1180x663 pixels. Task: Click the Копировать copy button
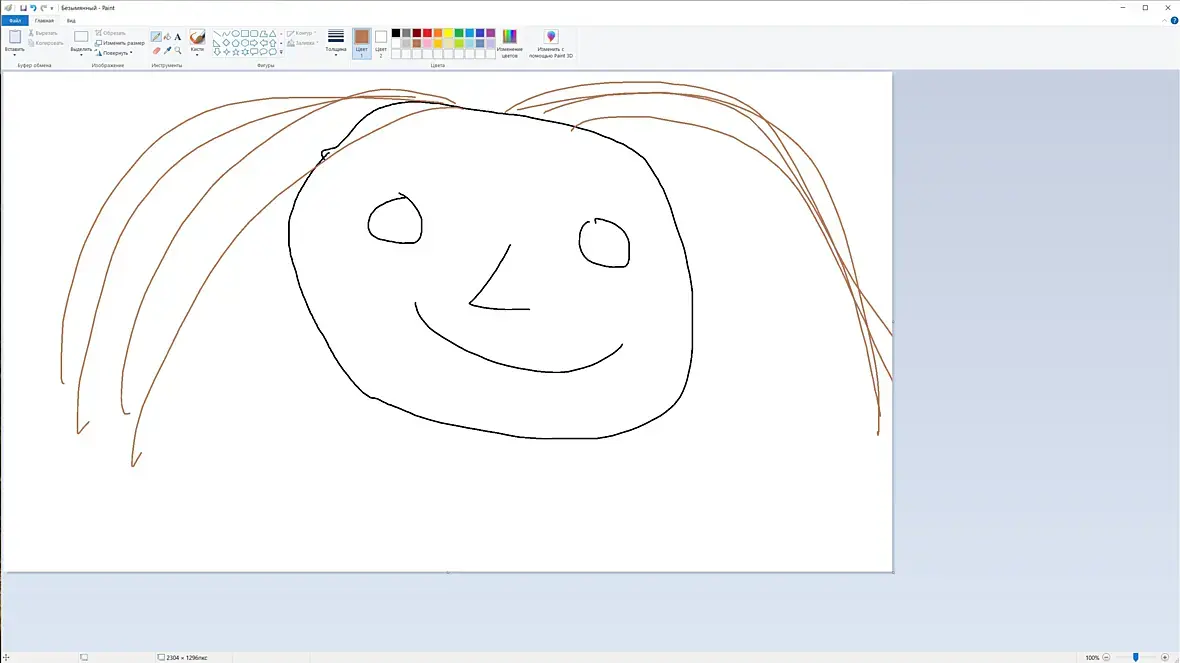(x=45, y=43)
